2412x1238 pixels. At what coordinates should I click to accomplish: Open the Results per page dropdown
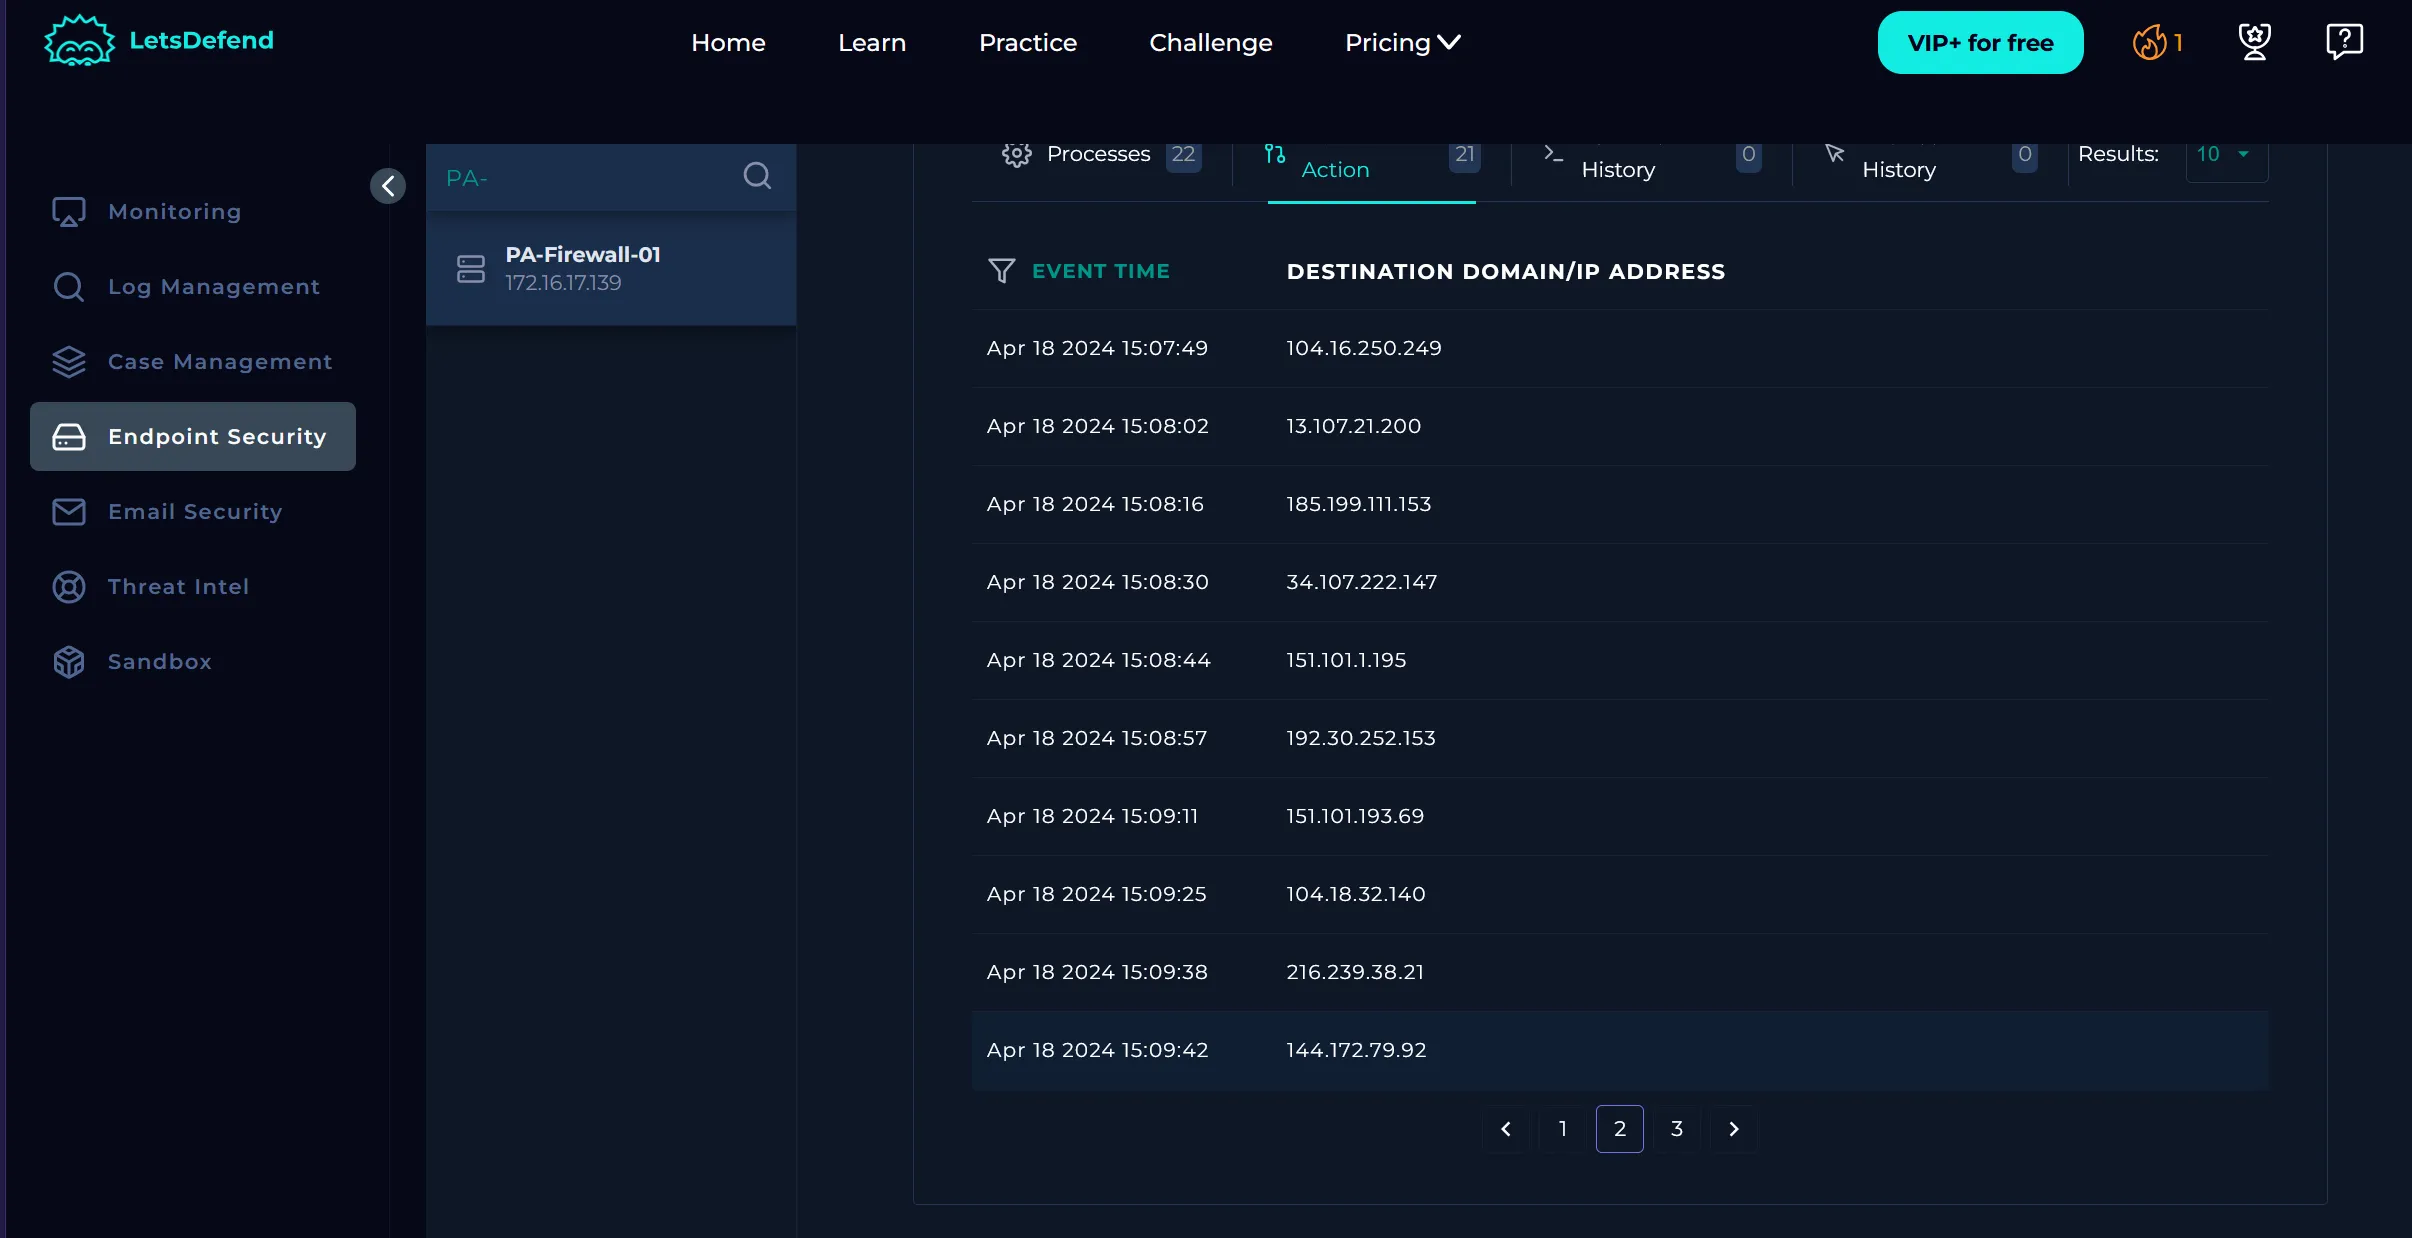[2226, 155]
